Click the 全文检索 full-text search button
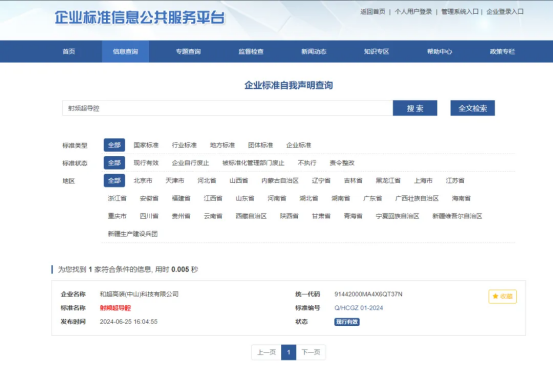The image size is (553, 370). point(473,108)
